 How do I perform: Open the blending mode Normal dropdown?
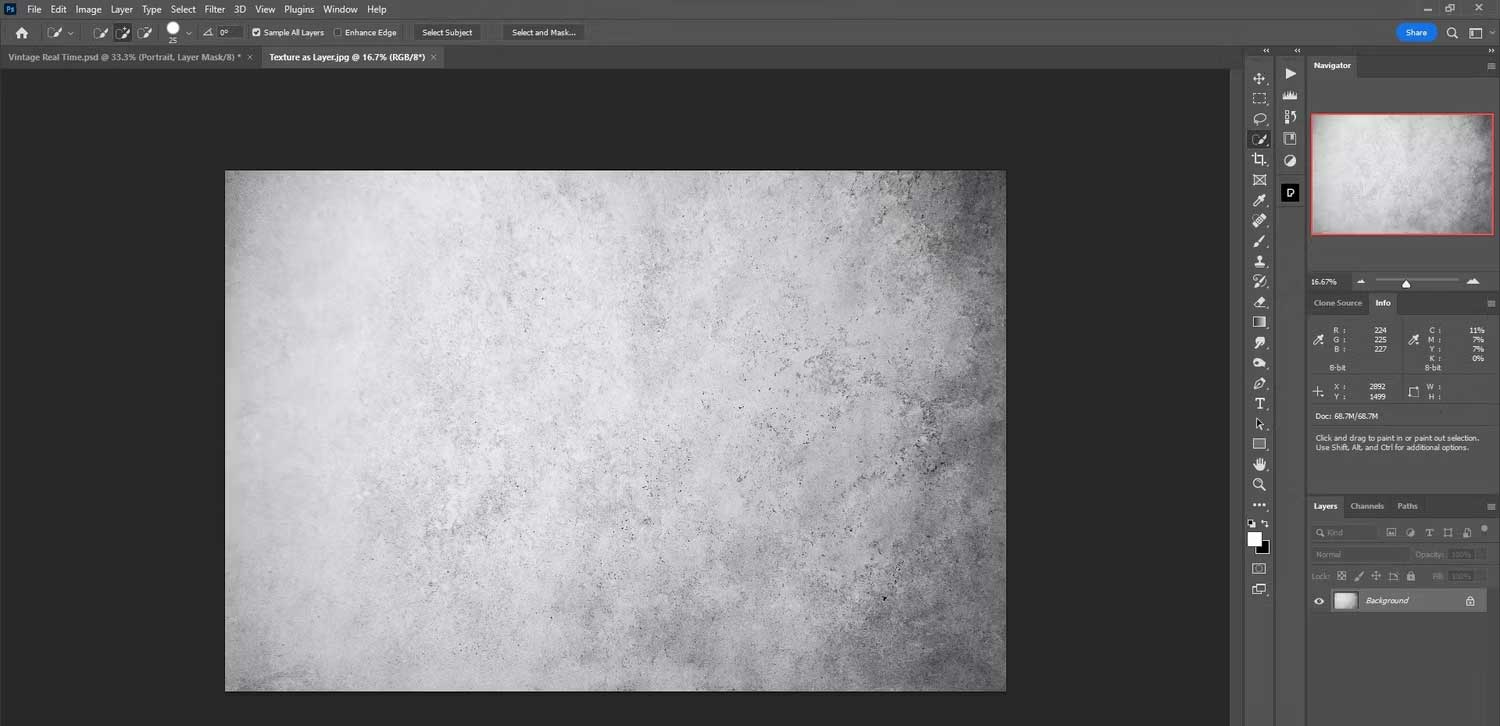[x=1360, y=553]
